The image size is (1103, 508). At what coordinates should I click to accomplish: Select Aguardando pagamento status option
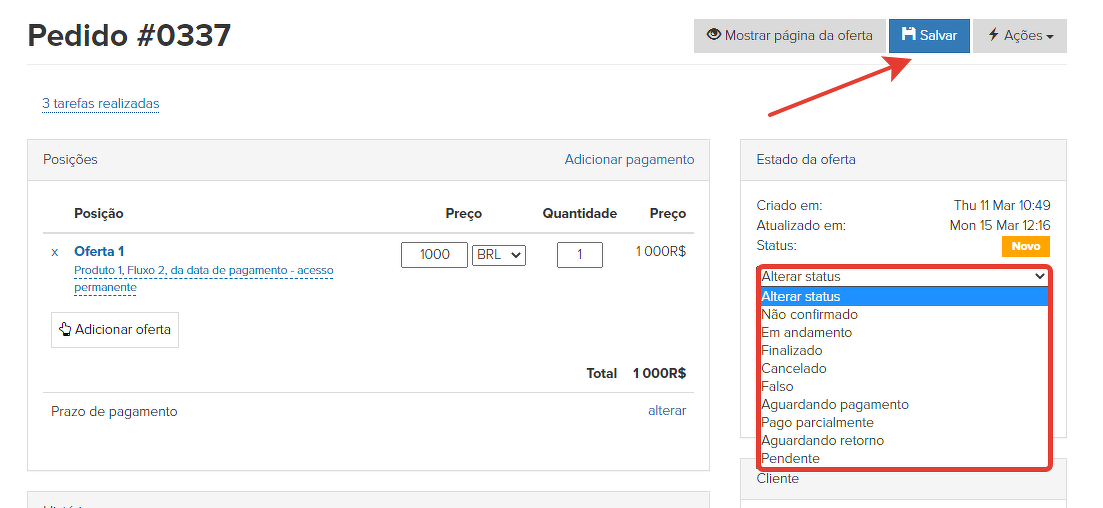coord(834,404)
